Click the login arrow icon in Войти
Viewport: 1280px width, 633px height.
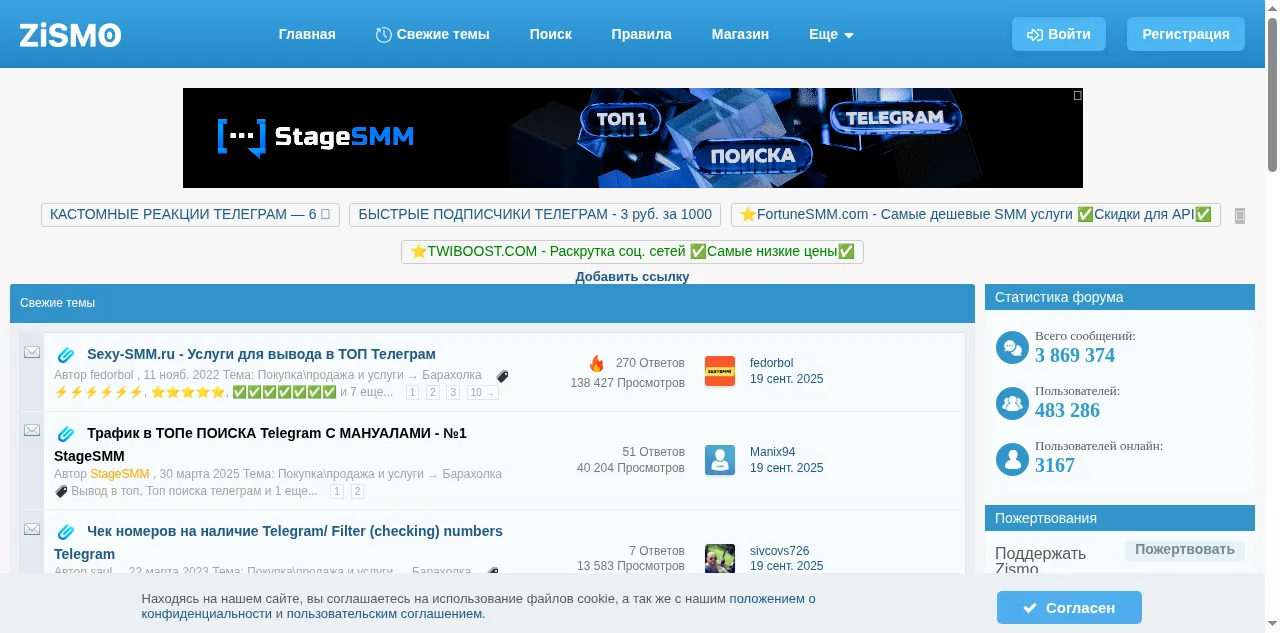tap(1035, 35)
